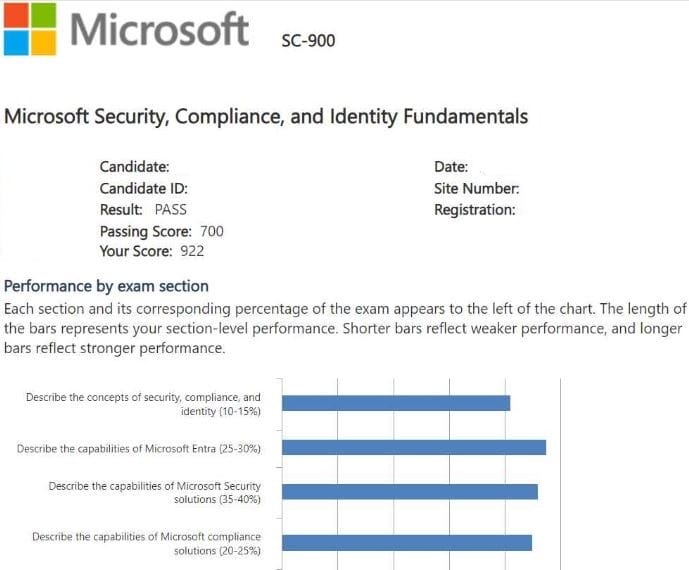Select the SC-900 exam code

point(309,41)
